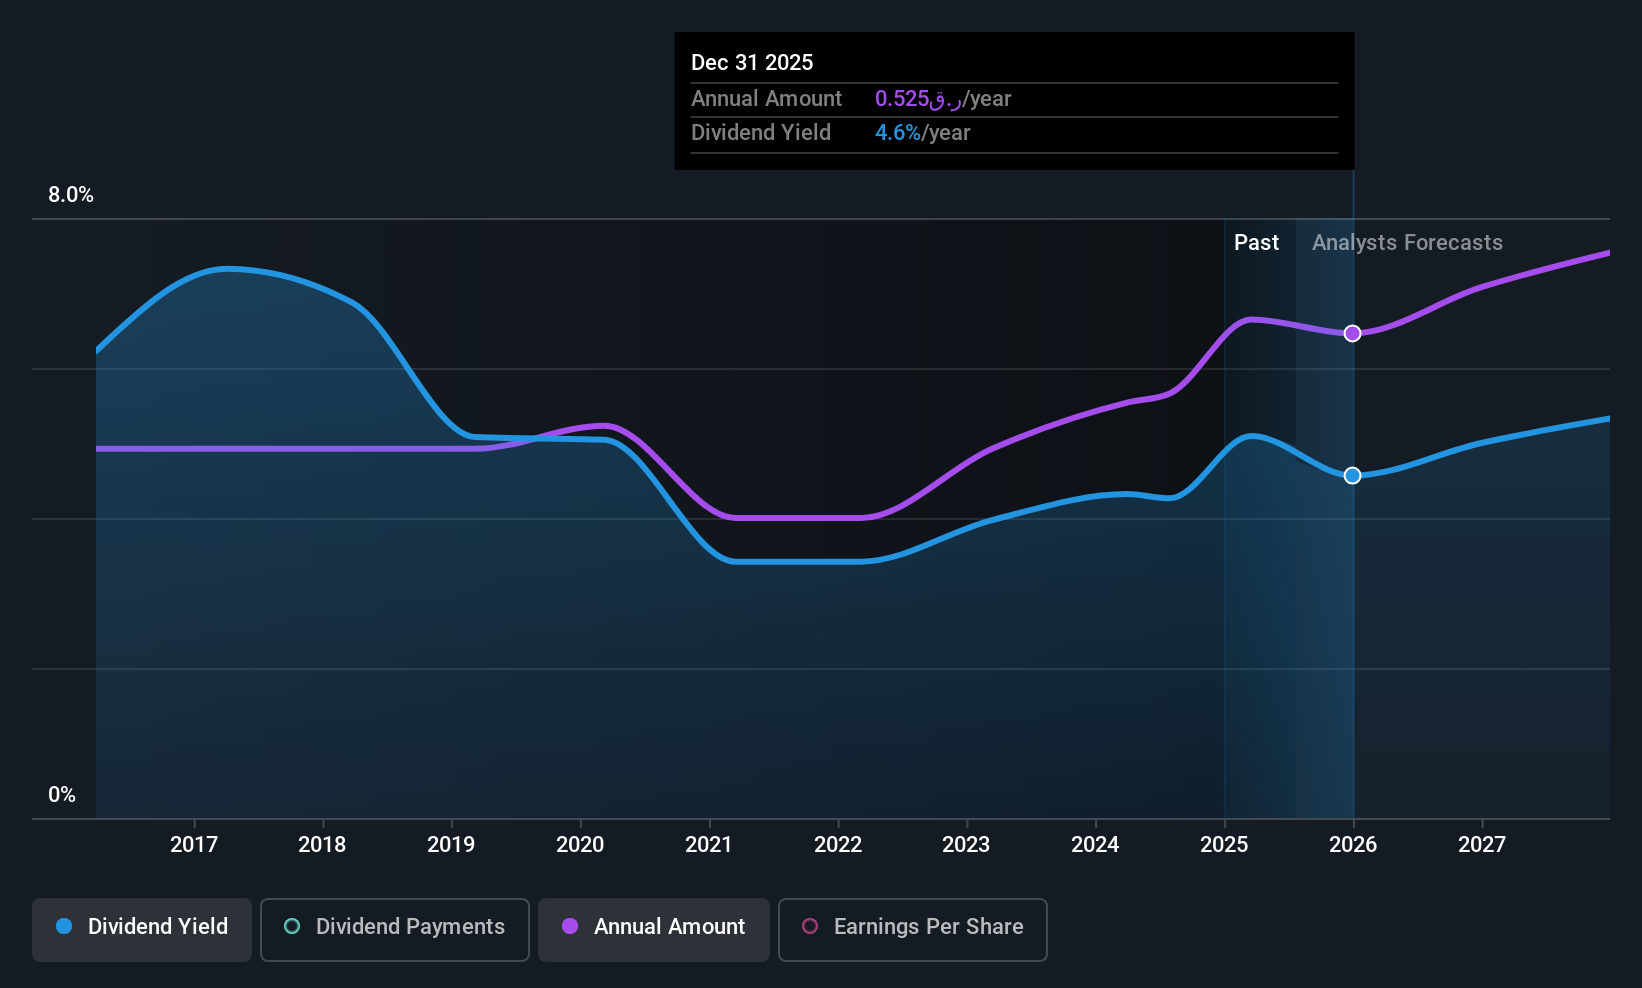Click the Analysts Forecasts label
The image size is (1642, 988).
pyautogui.click(x=1407, y=243)
